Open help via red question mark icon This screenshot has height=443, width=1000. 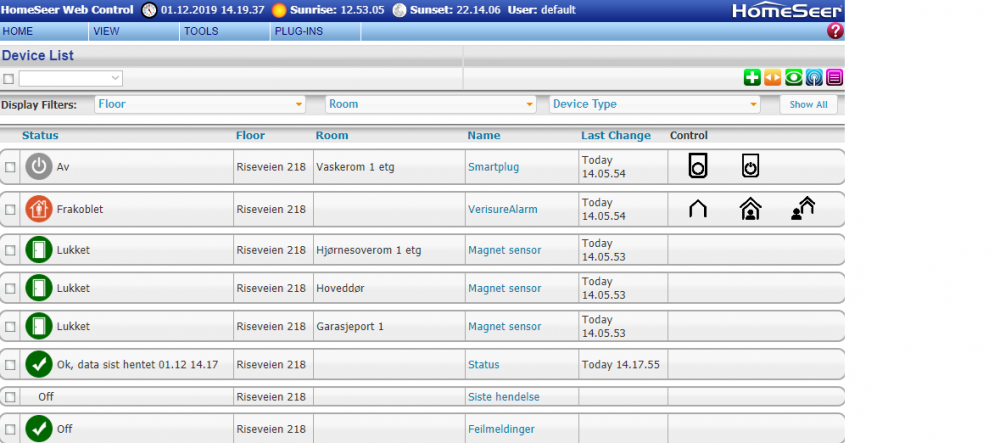click(835, 31)
